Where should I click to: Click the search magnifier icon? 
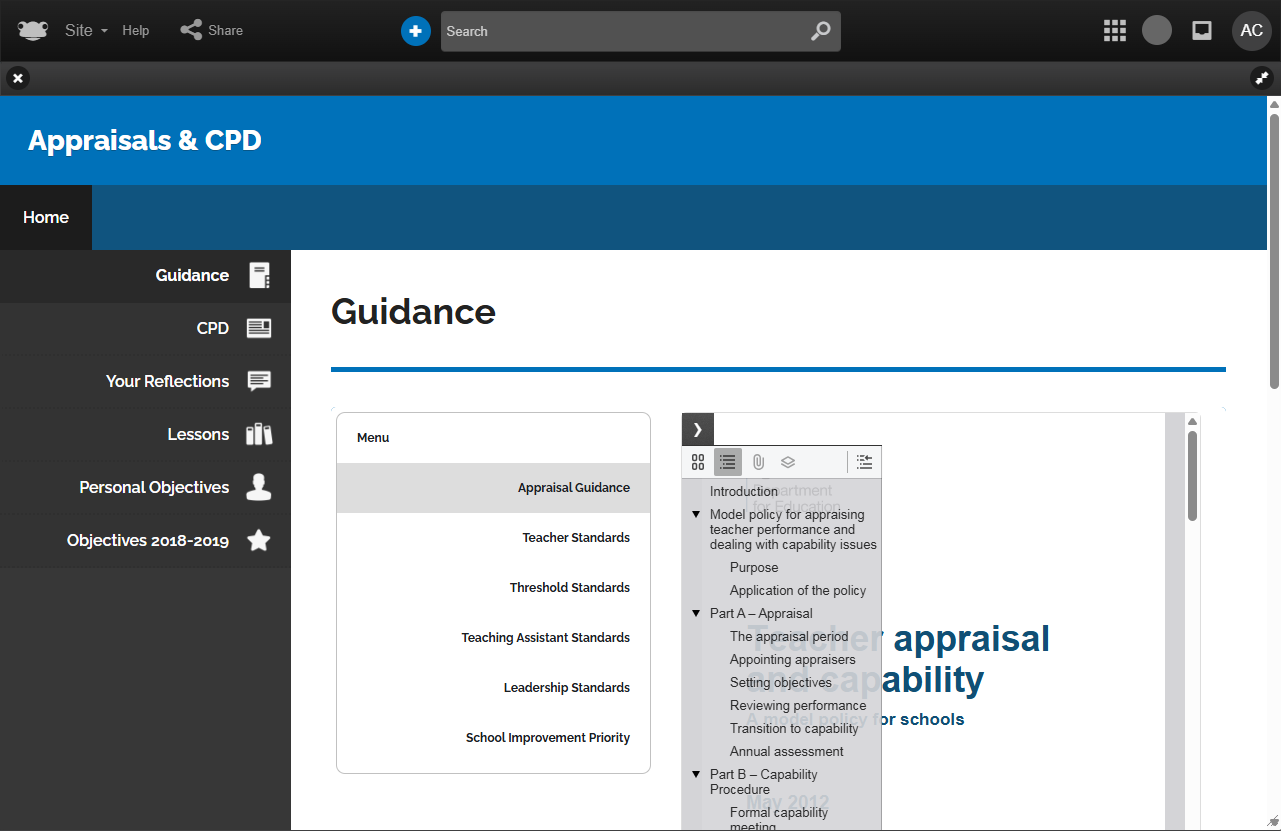820,31
